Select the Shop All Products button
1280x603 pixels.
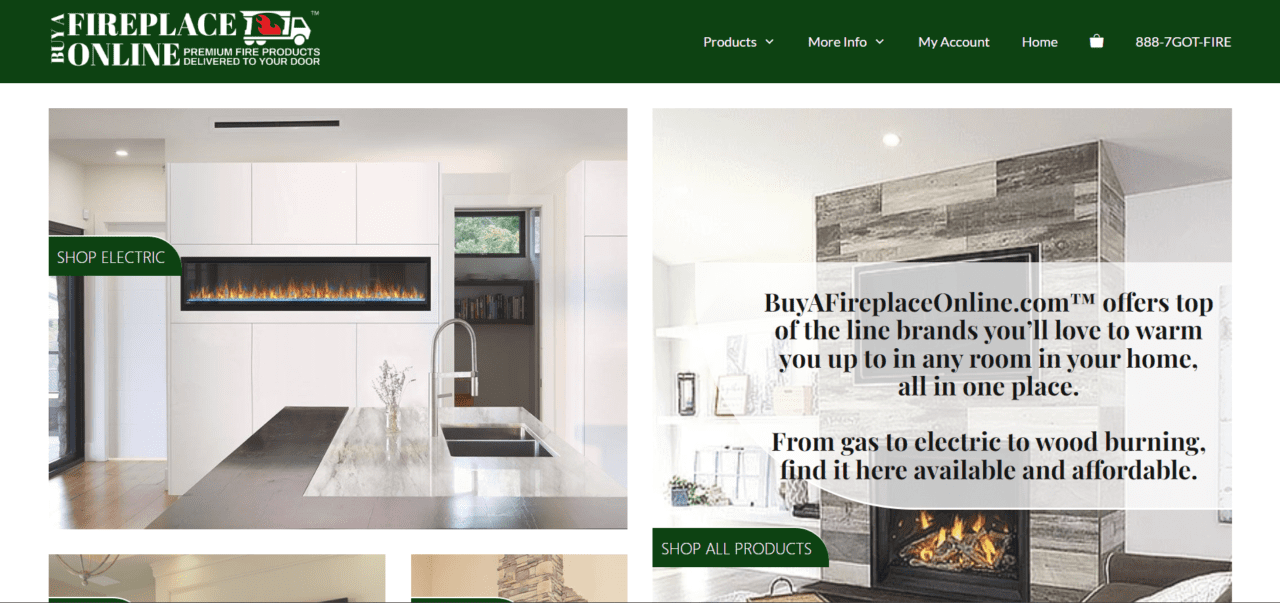point(740,548)
